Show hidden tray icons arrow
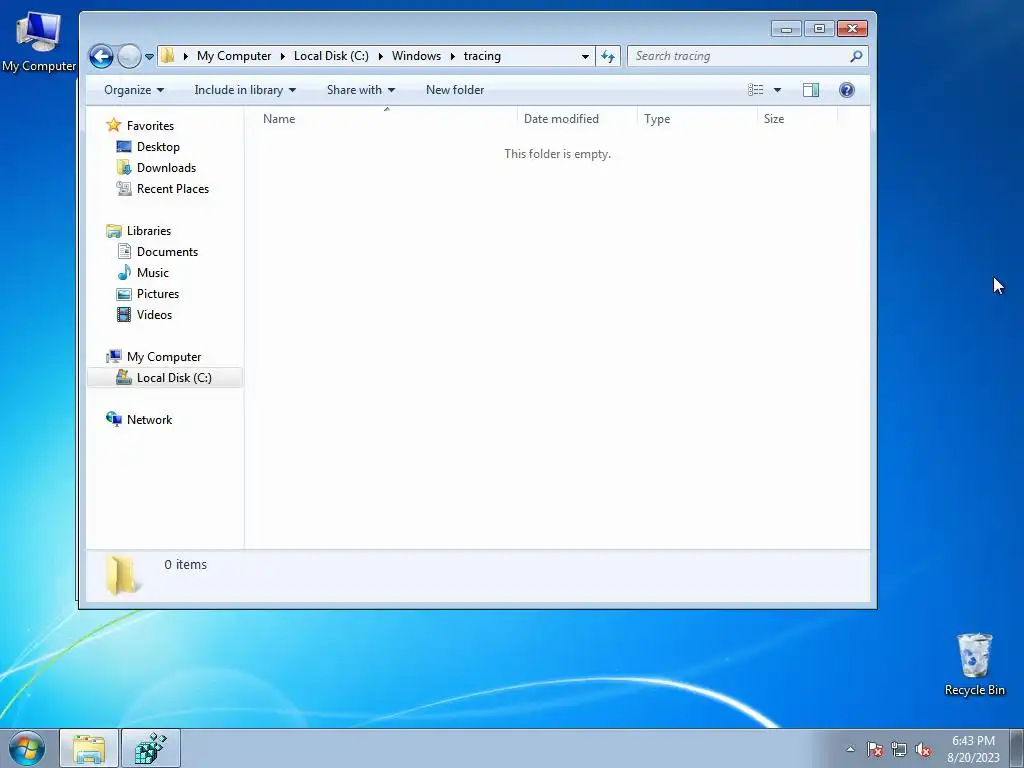Viewport: 1024px width, 768px height. tap(850, 749)
